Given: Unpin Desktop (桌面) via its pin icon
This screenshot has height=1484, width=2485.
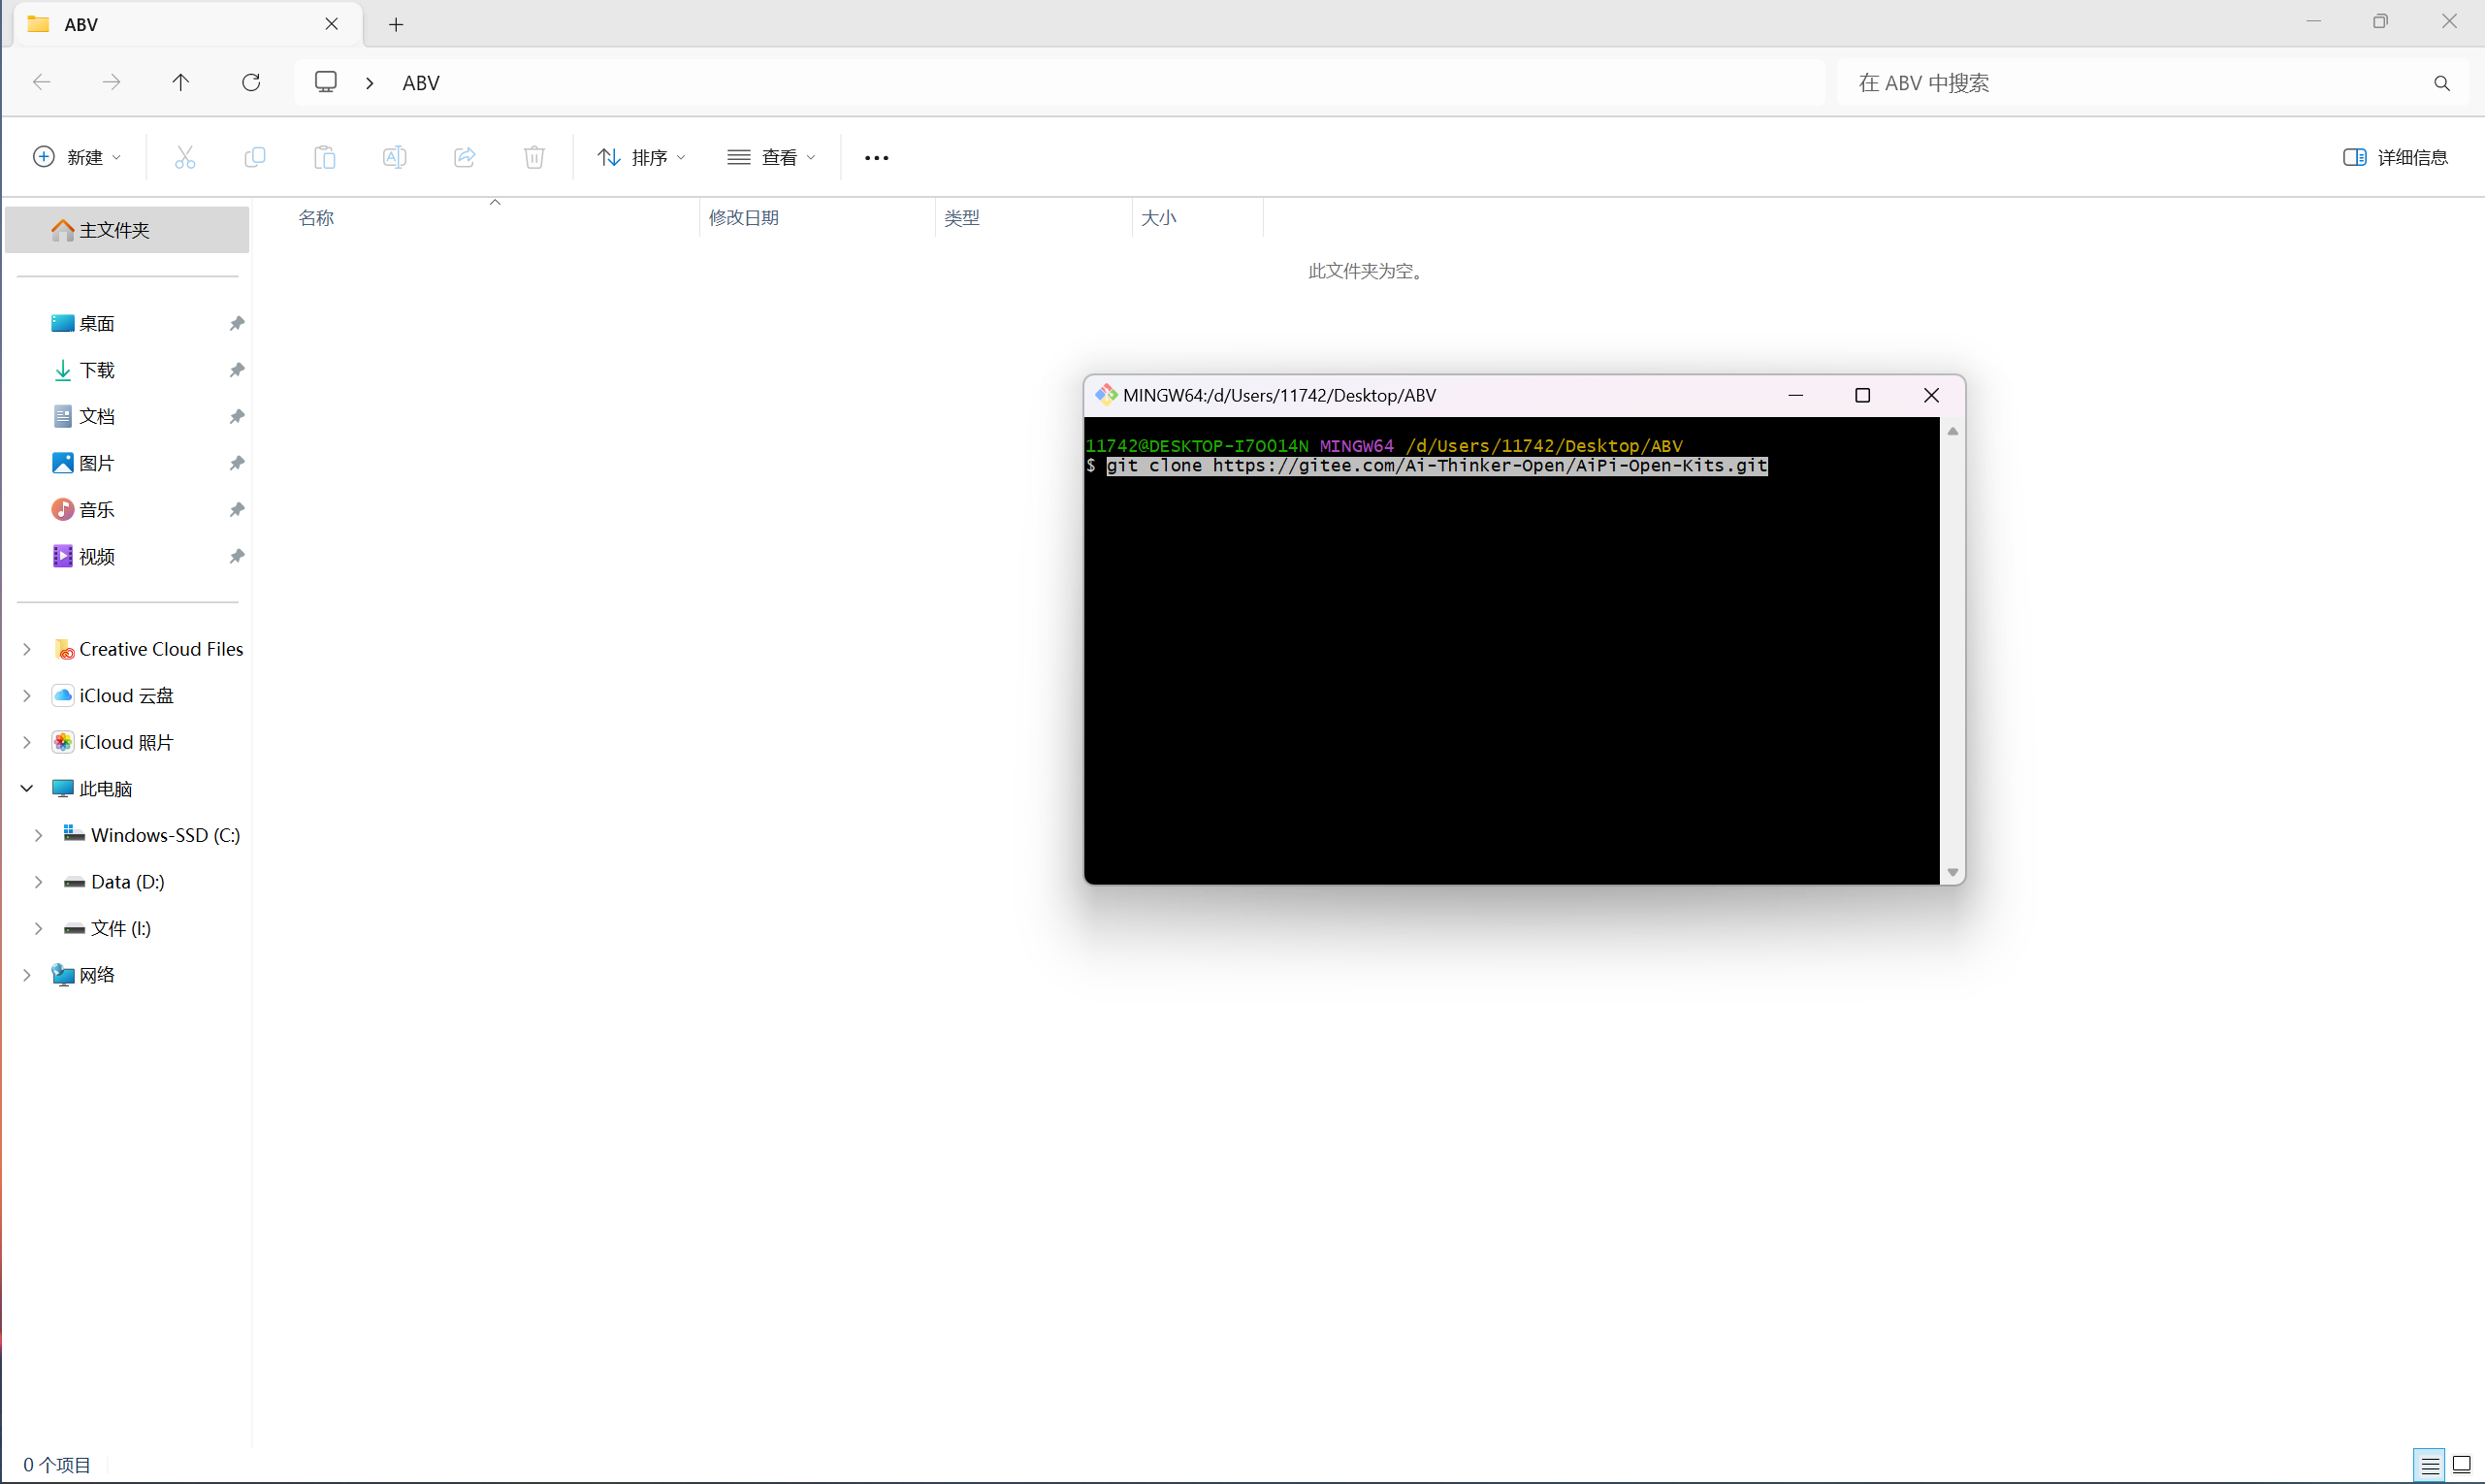Looking at the screenshot, I should 237,323.
